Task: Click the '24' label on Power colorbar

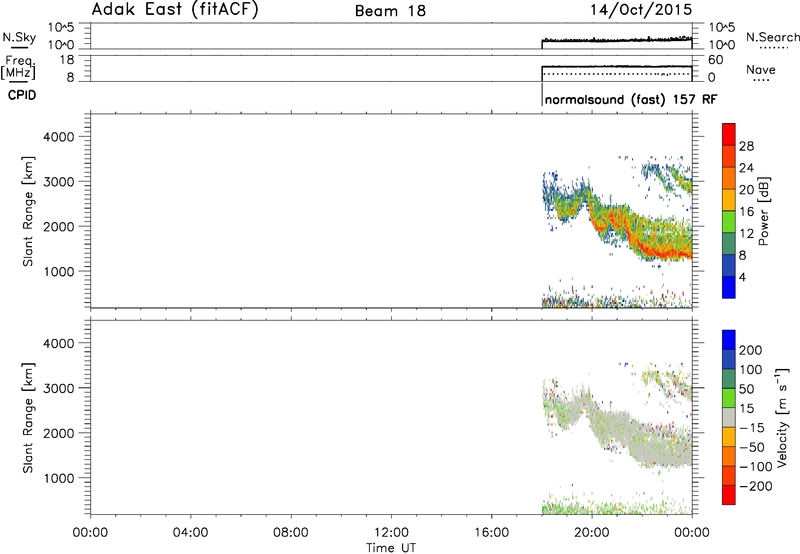Action: point(746,168)
